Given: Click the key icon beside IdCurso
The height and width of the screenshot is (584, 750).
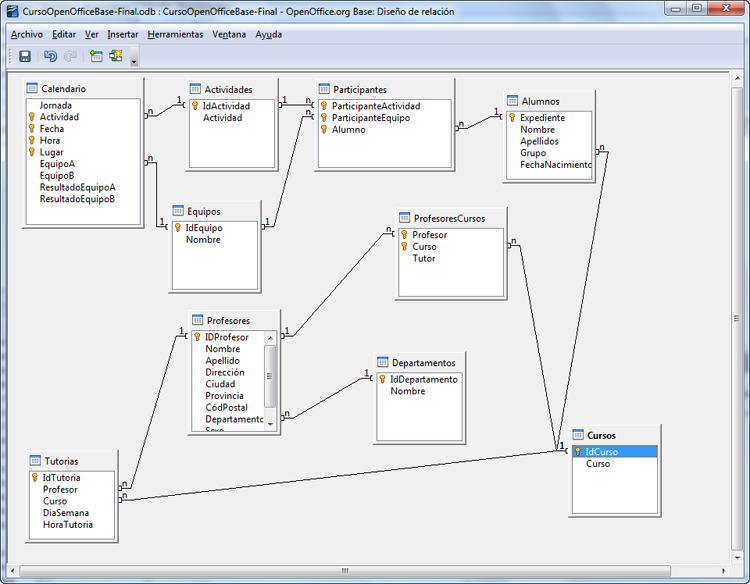Looking at the screenshot, I should pyautogui.click(x=578, y=452).
